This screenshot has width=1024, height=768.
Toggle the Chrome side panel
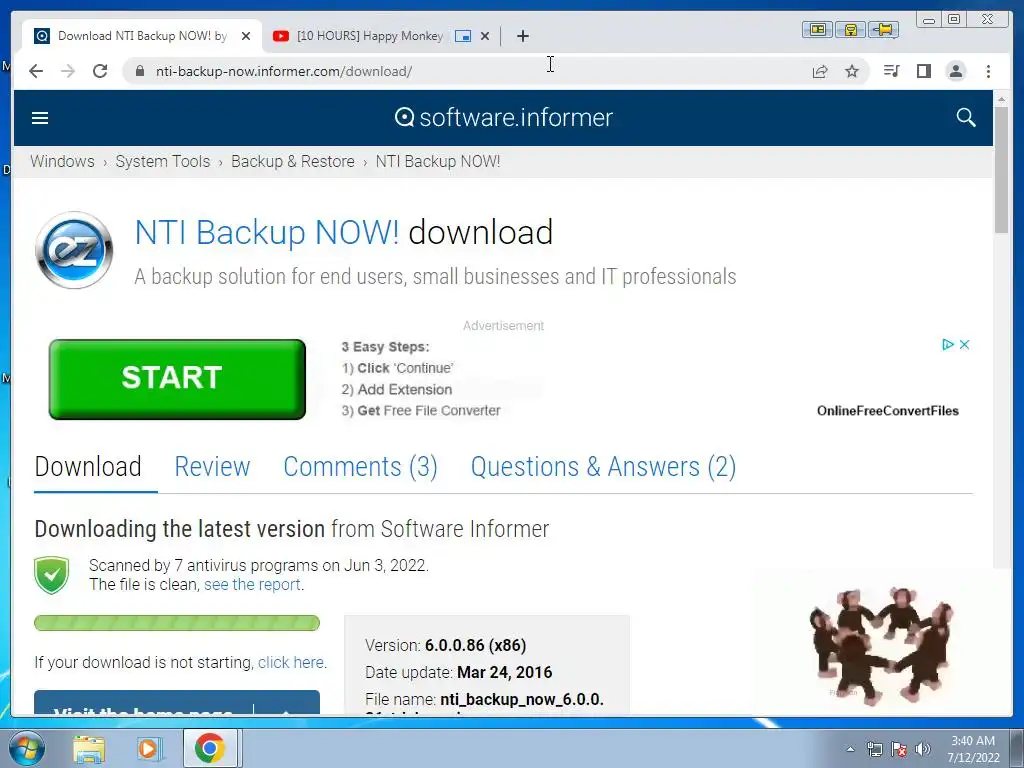pos(923,71)
